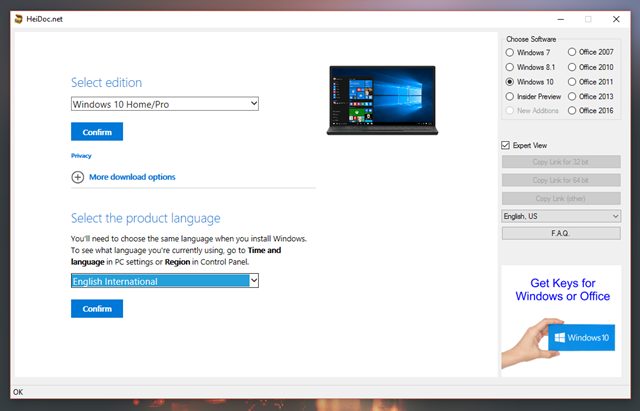Toggle the Expert View checkbox
Viewport: 640px width, 411px height.
click(x=507, y=145)
